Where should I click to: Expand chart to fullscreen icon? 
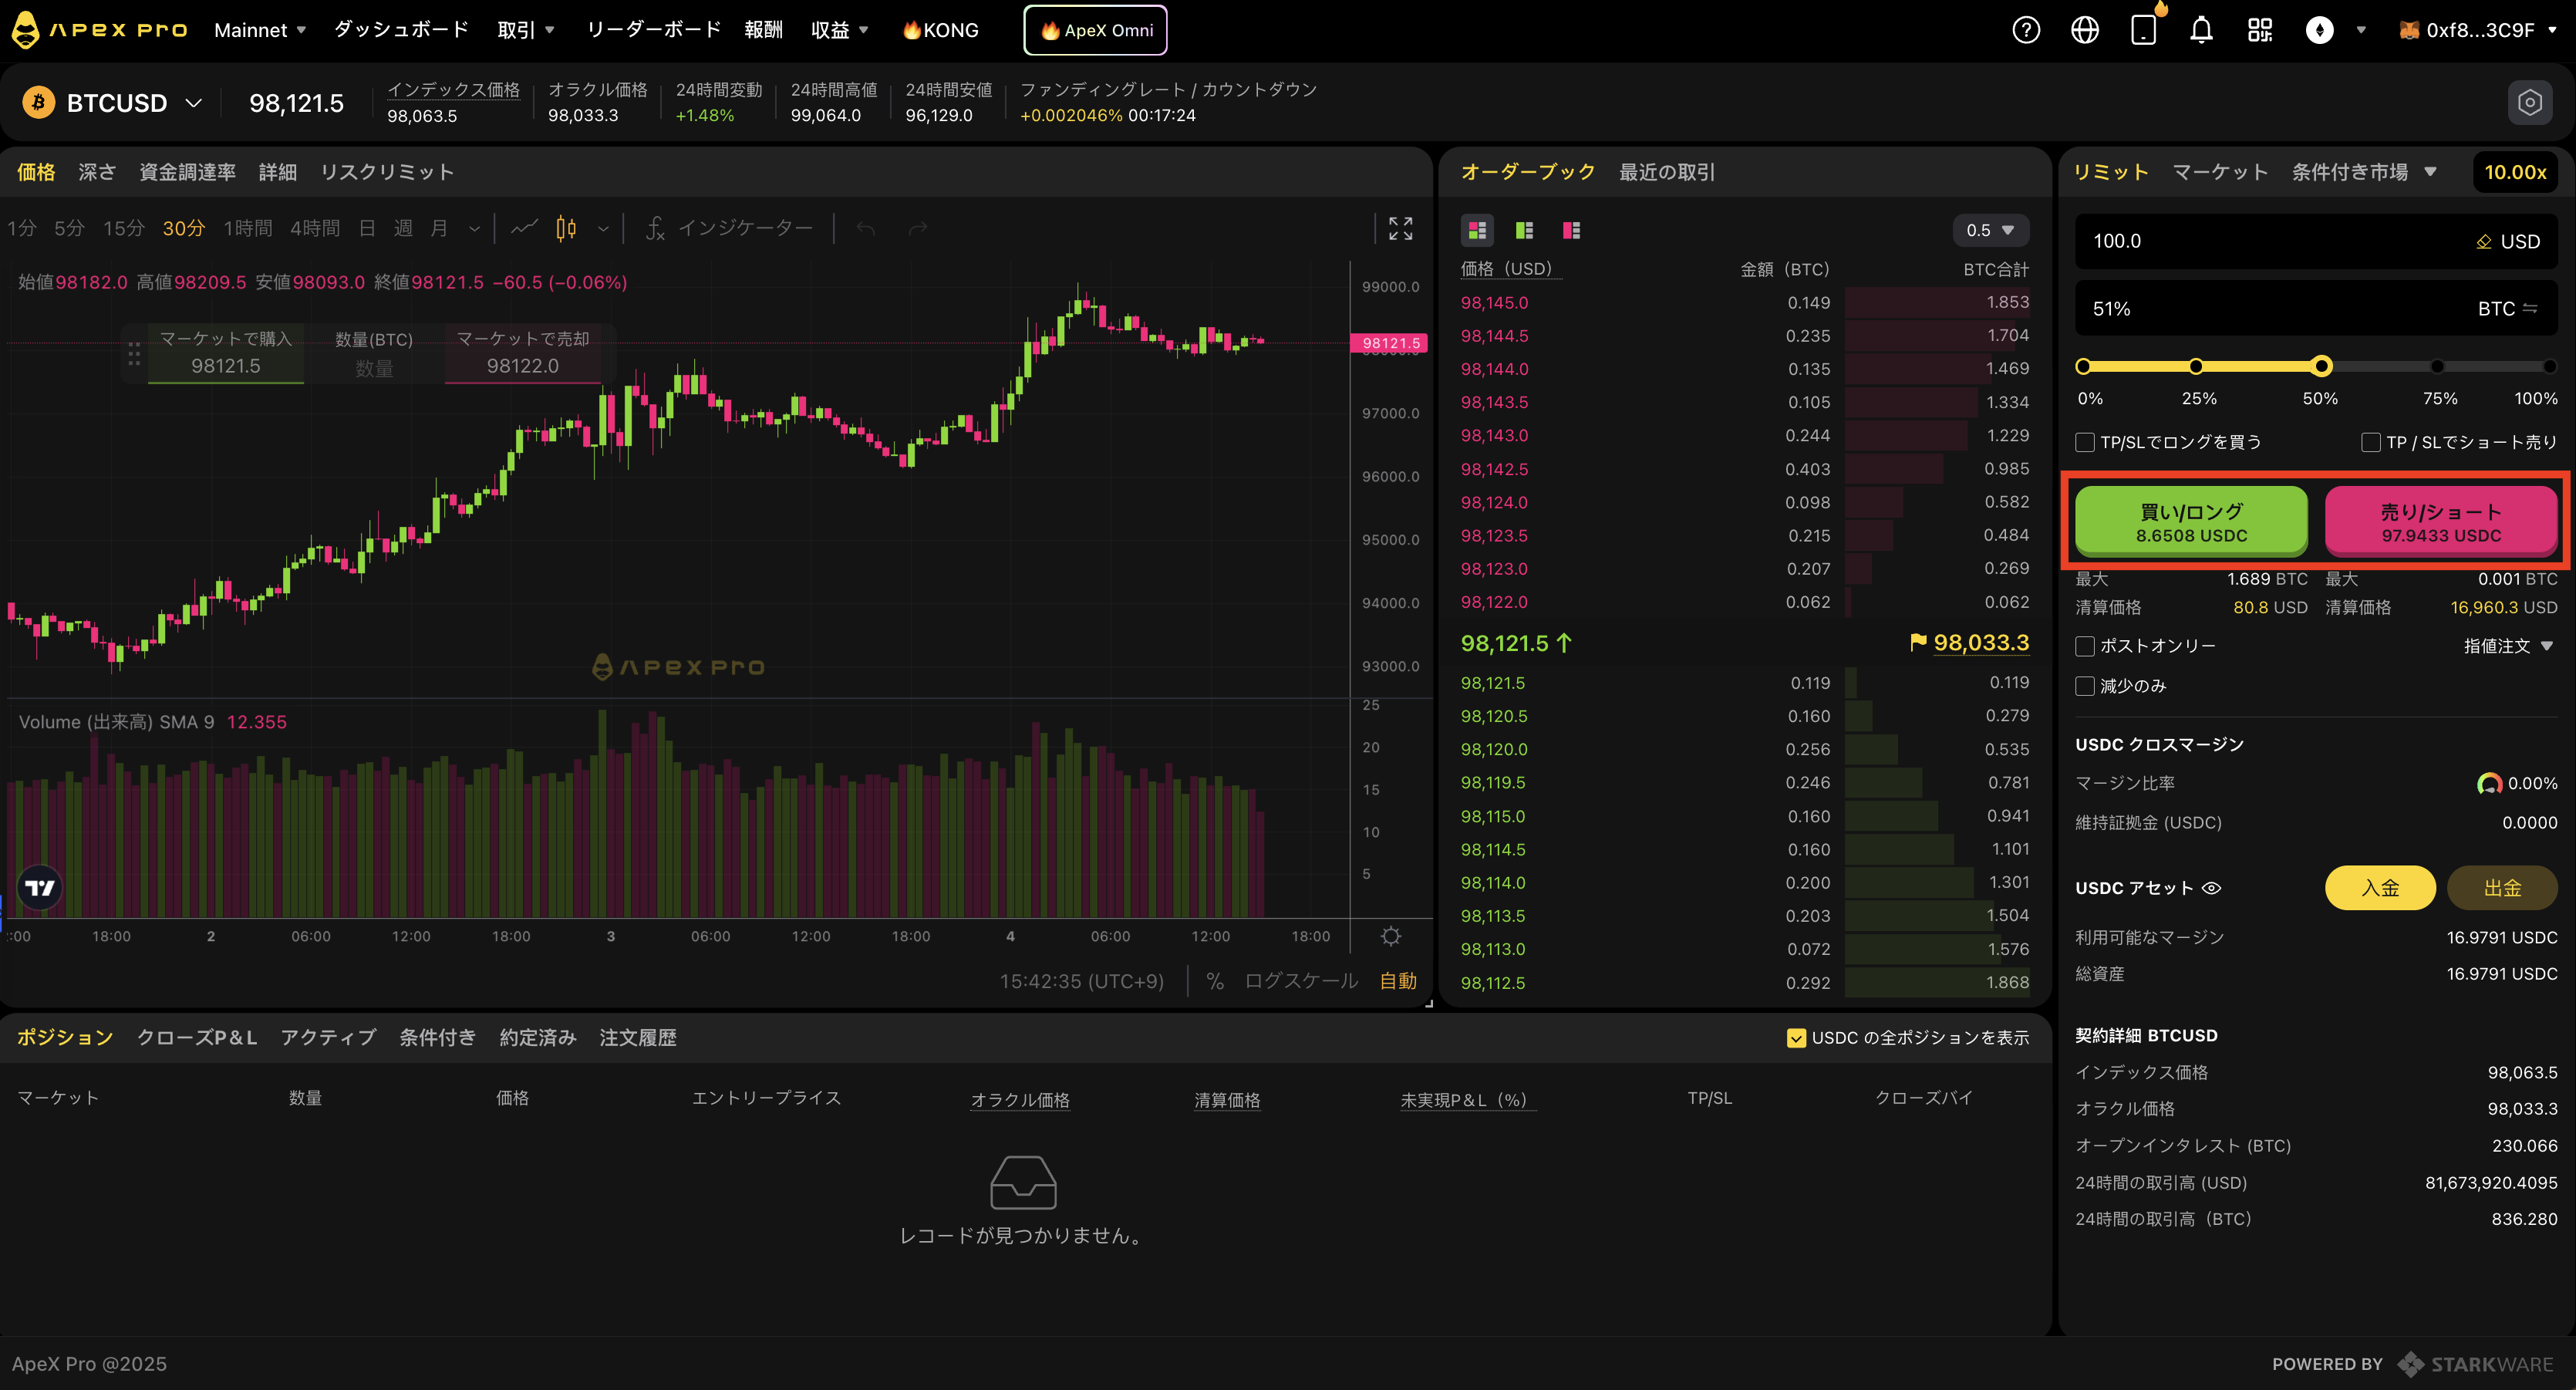[1400, 228]
